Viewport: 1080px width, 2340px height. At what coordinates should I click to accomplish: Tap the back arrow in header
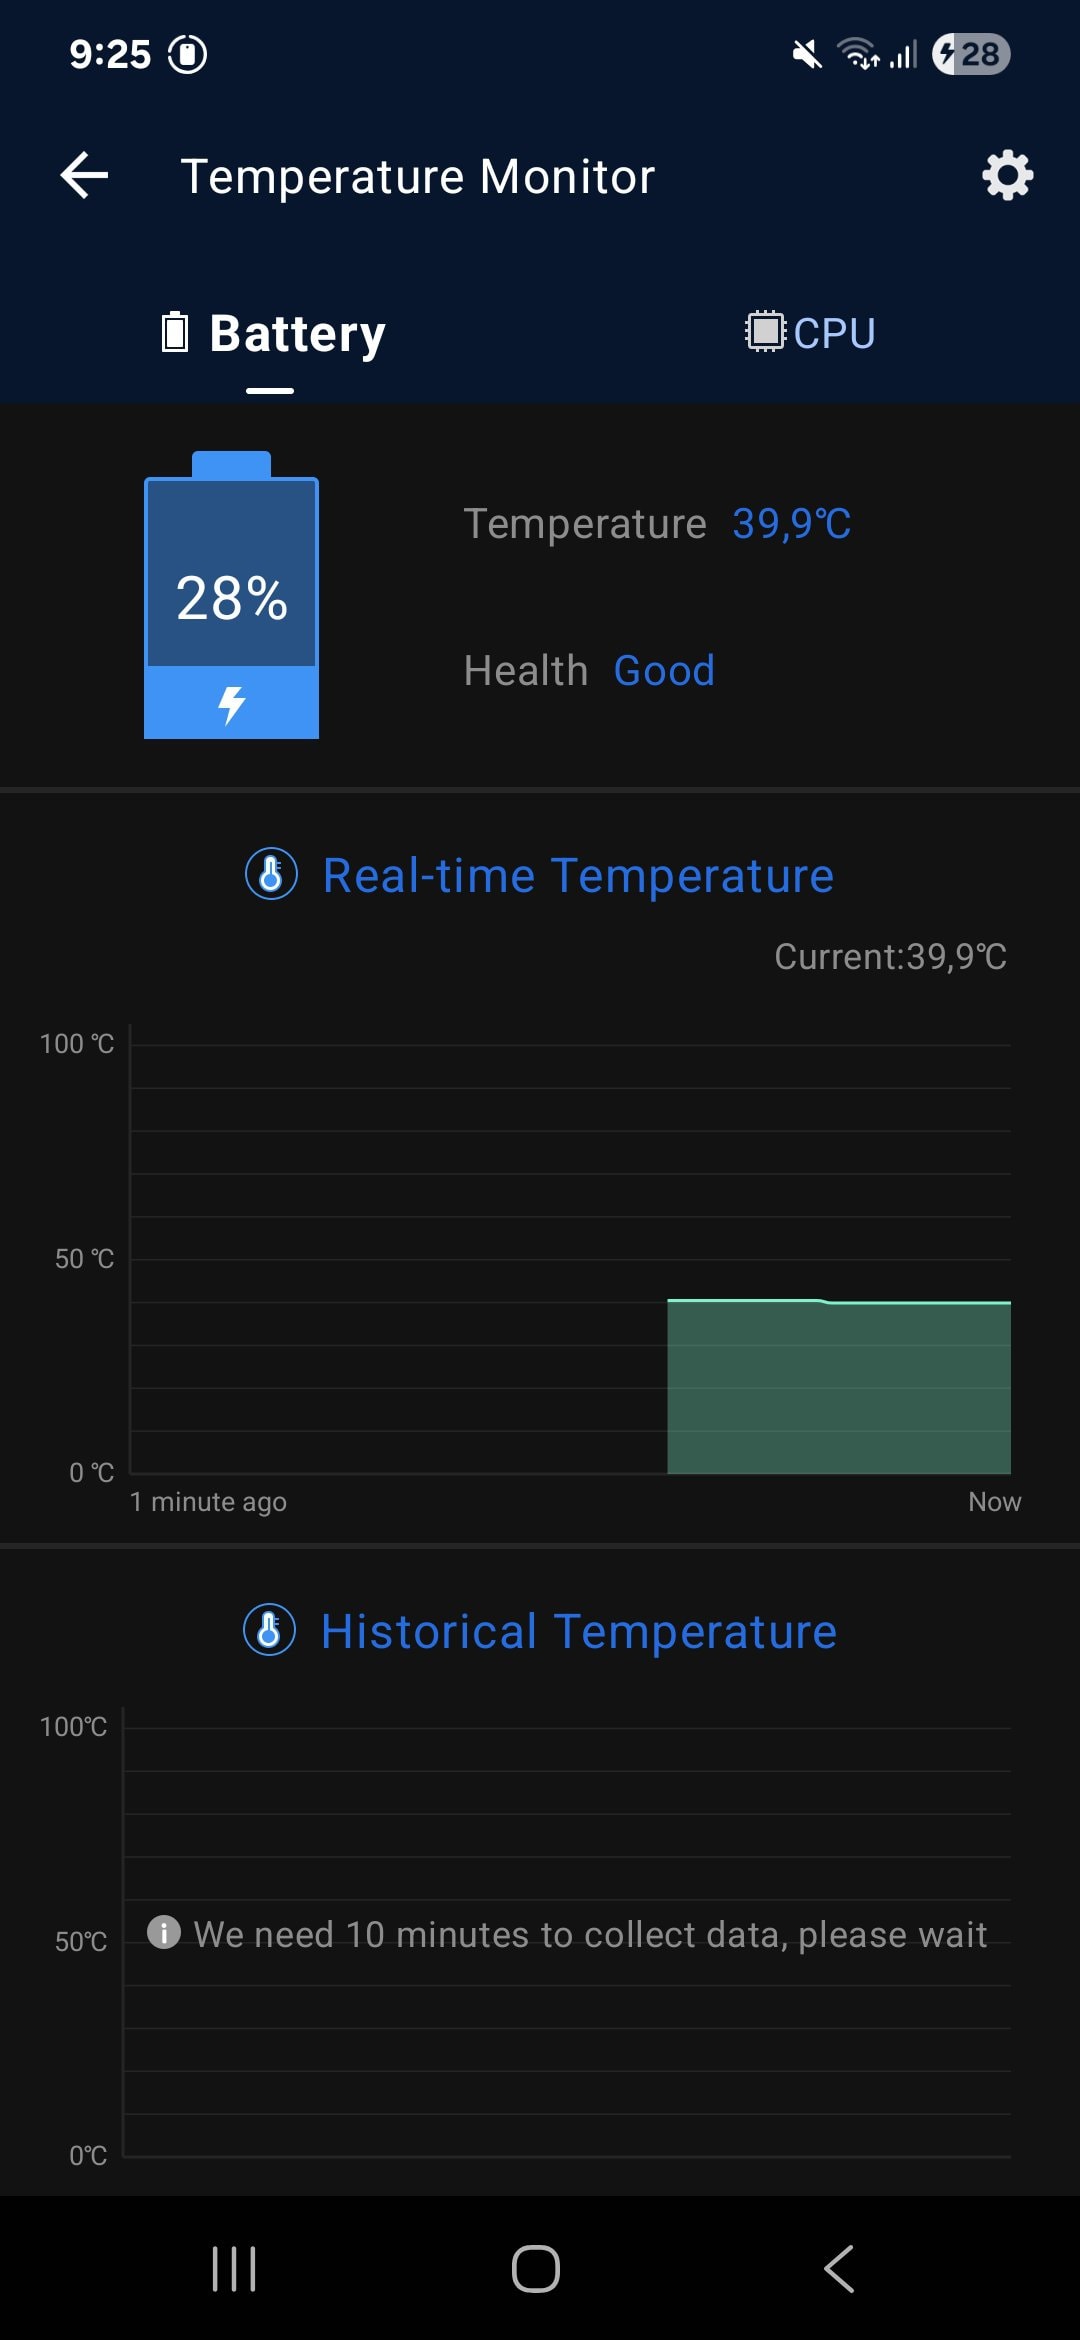[x=85, y=176]
